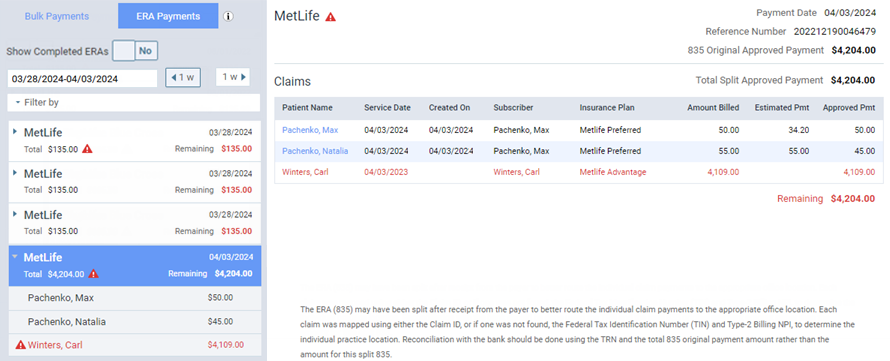The height and width of the screenshot is (361, 890).
Task: Expand the first MetLife 03/28/2024 entry
Action: click(x=15, y=131)
